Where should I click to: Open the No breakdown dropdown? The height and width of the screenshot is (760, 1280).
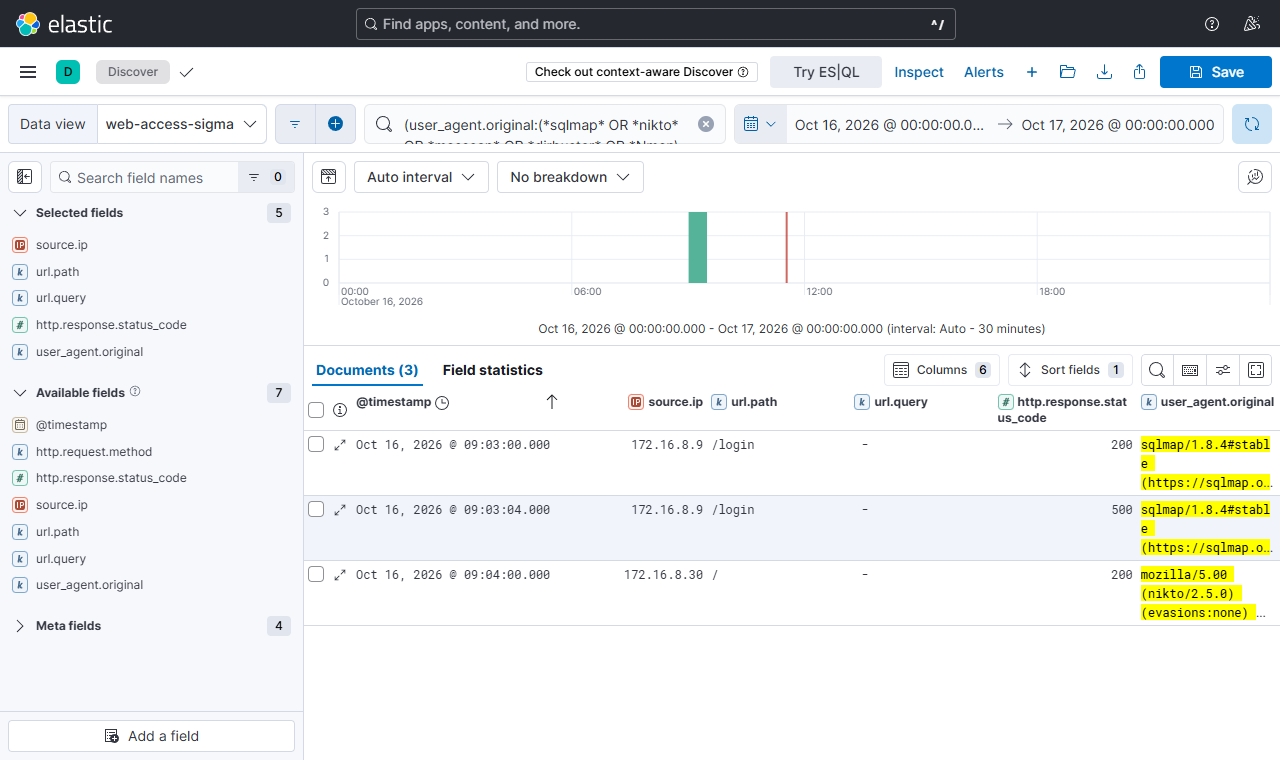[570, 177]
